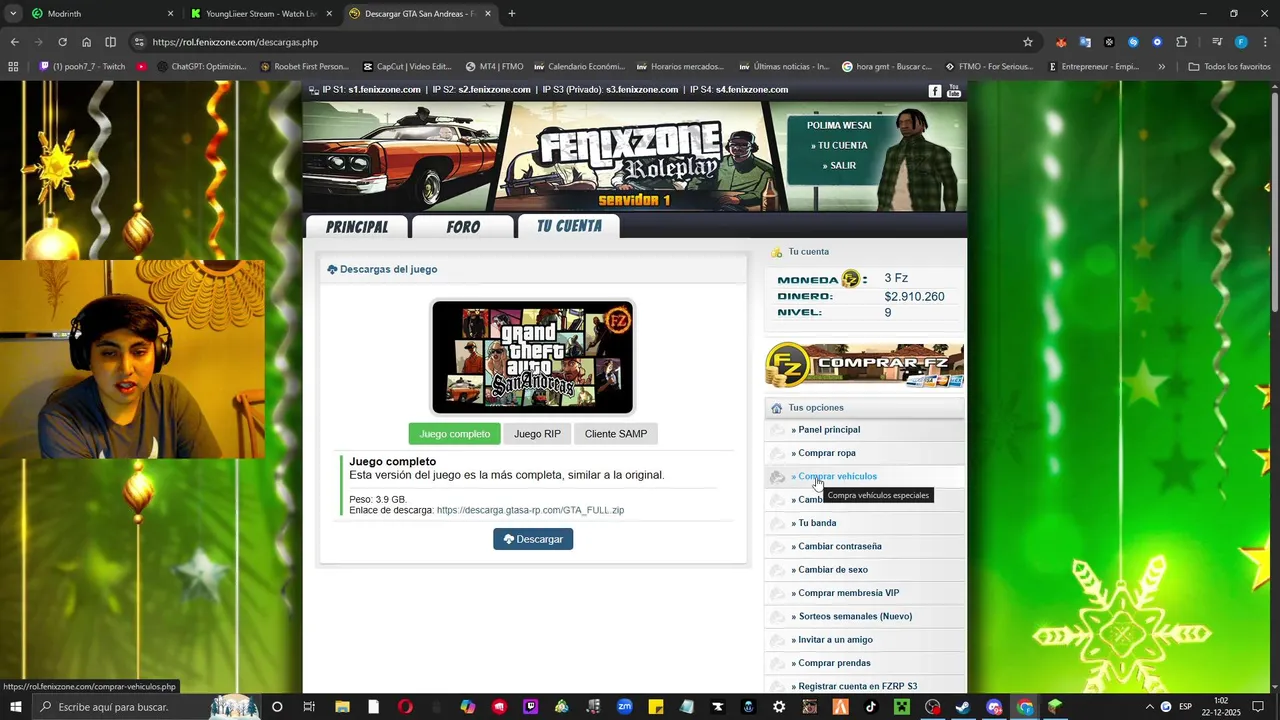Select the Juego RIP option
This screenshot has height=720, width=1280.
(x=537, y=434)
